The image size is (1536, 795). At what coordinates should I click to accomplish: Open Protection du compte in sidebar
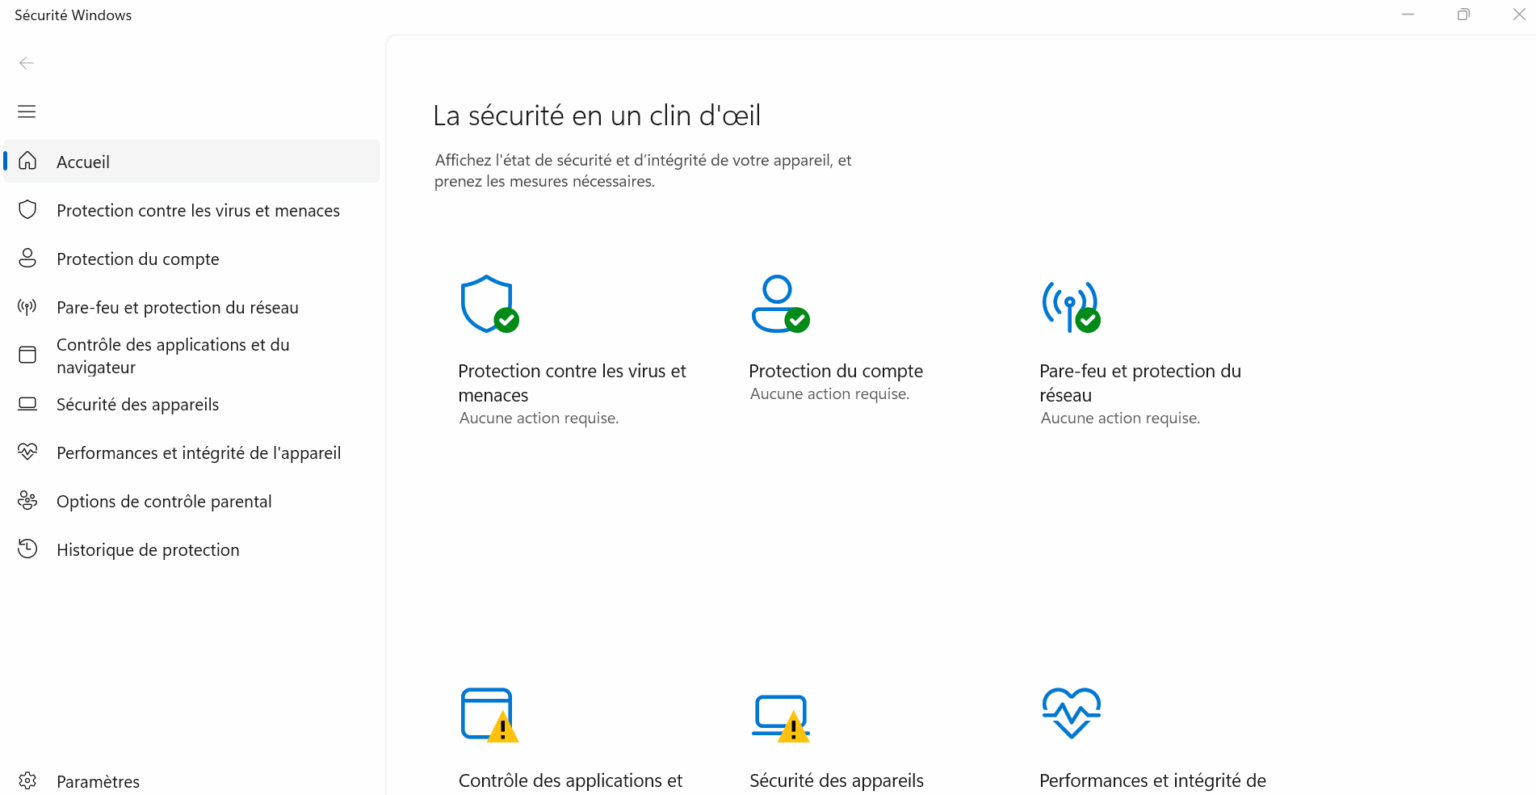pos(192,258)
